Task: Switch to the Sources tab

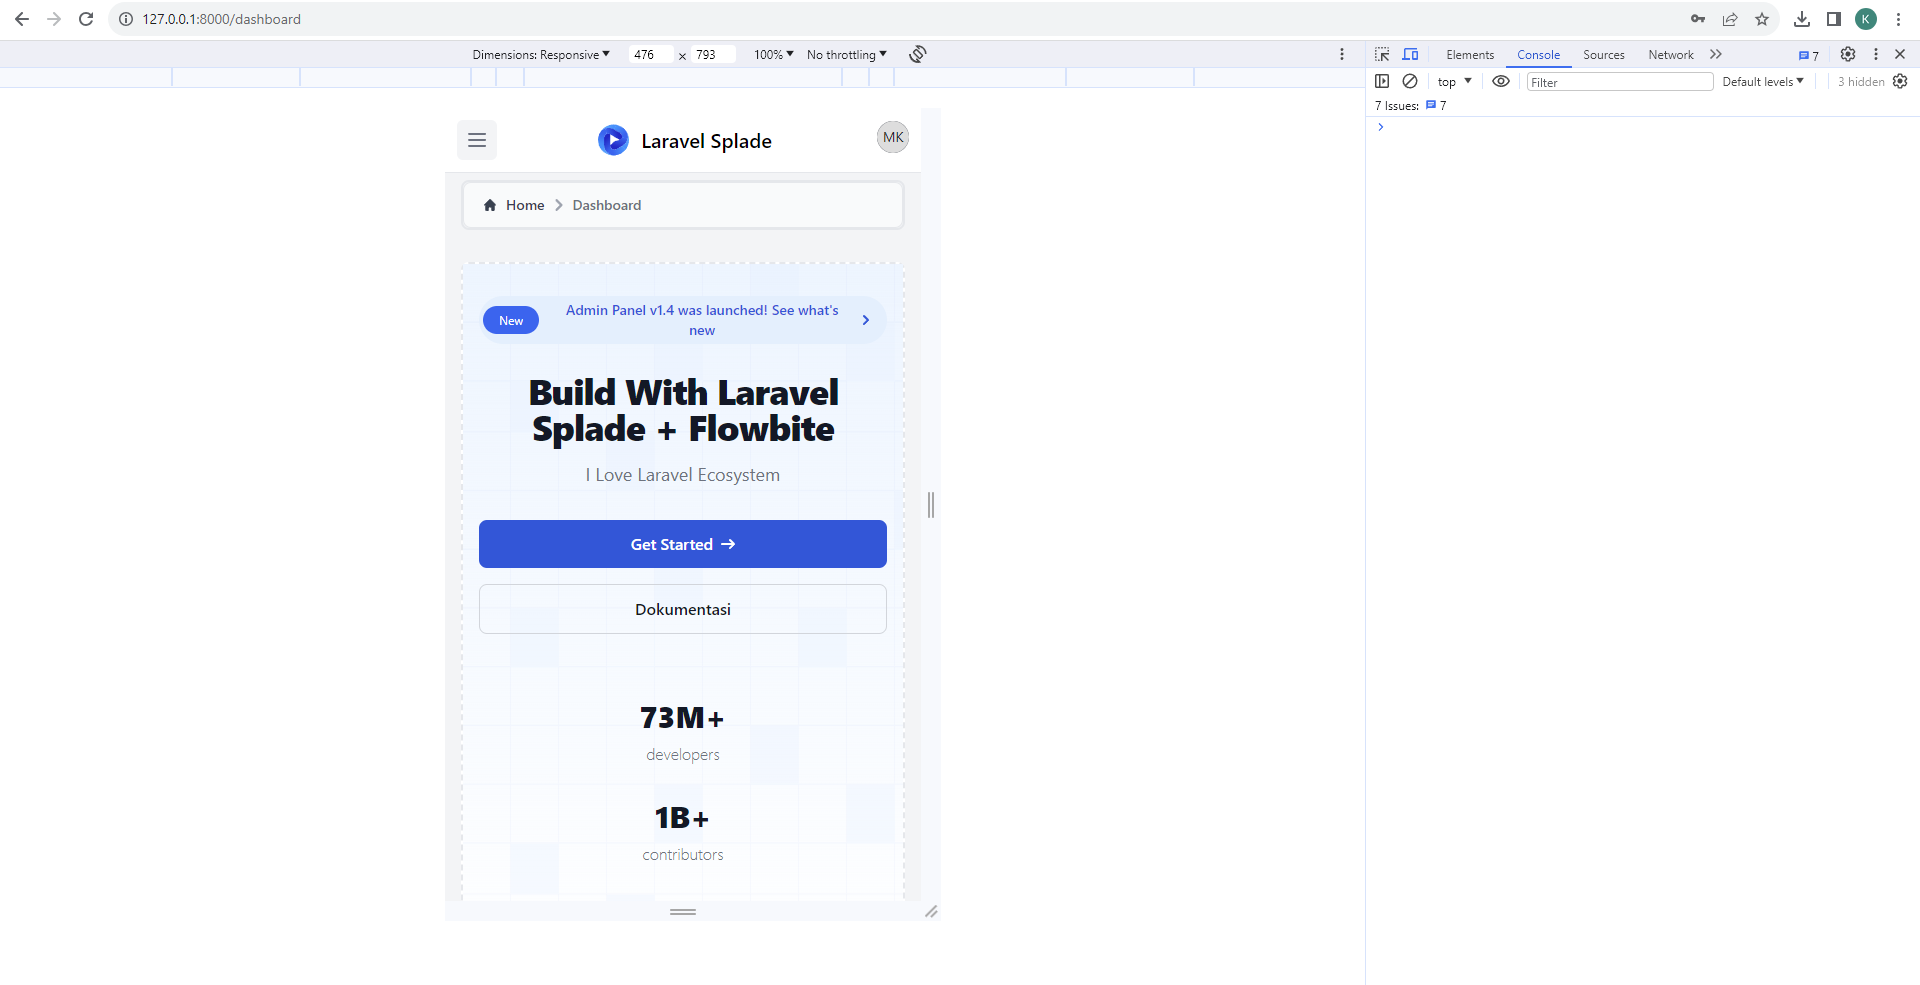Action: [x=1604, y=55]
